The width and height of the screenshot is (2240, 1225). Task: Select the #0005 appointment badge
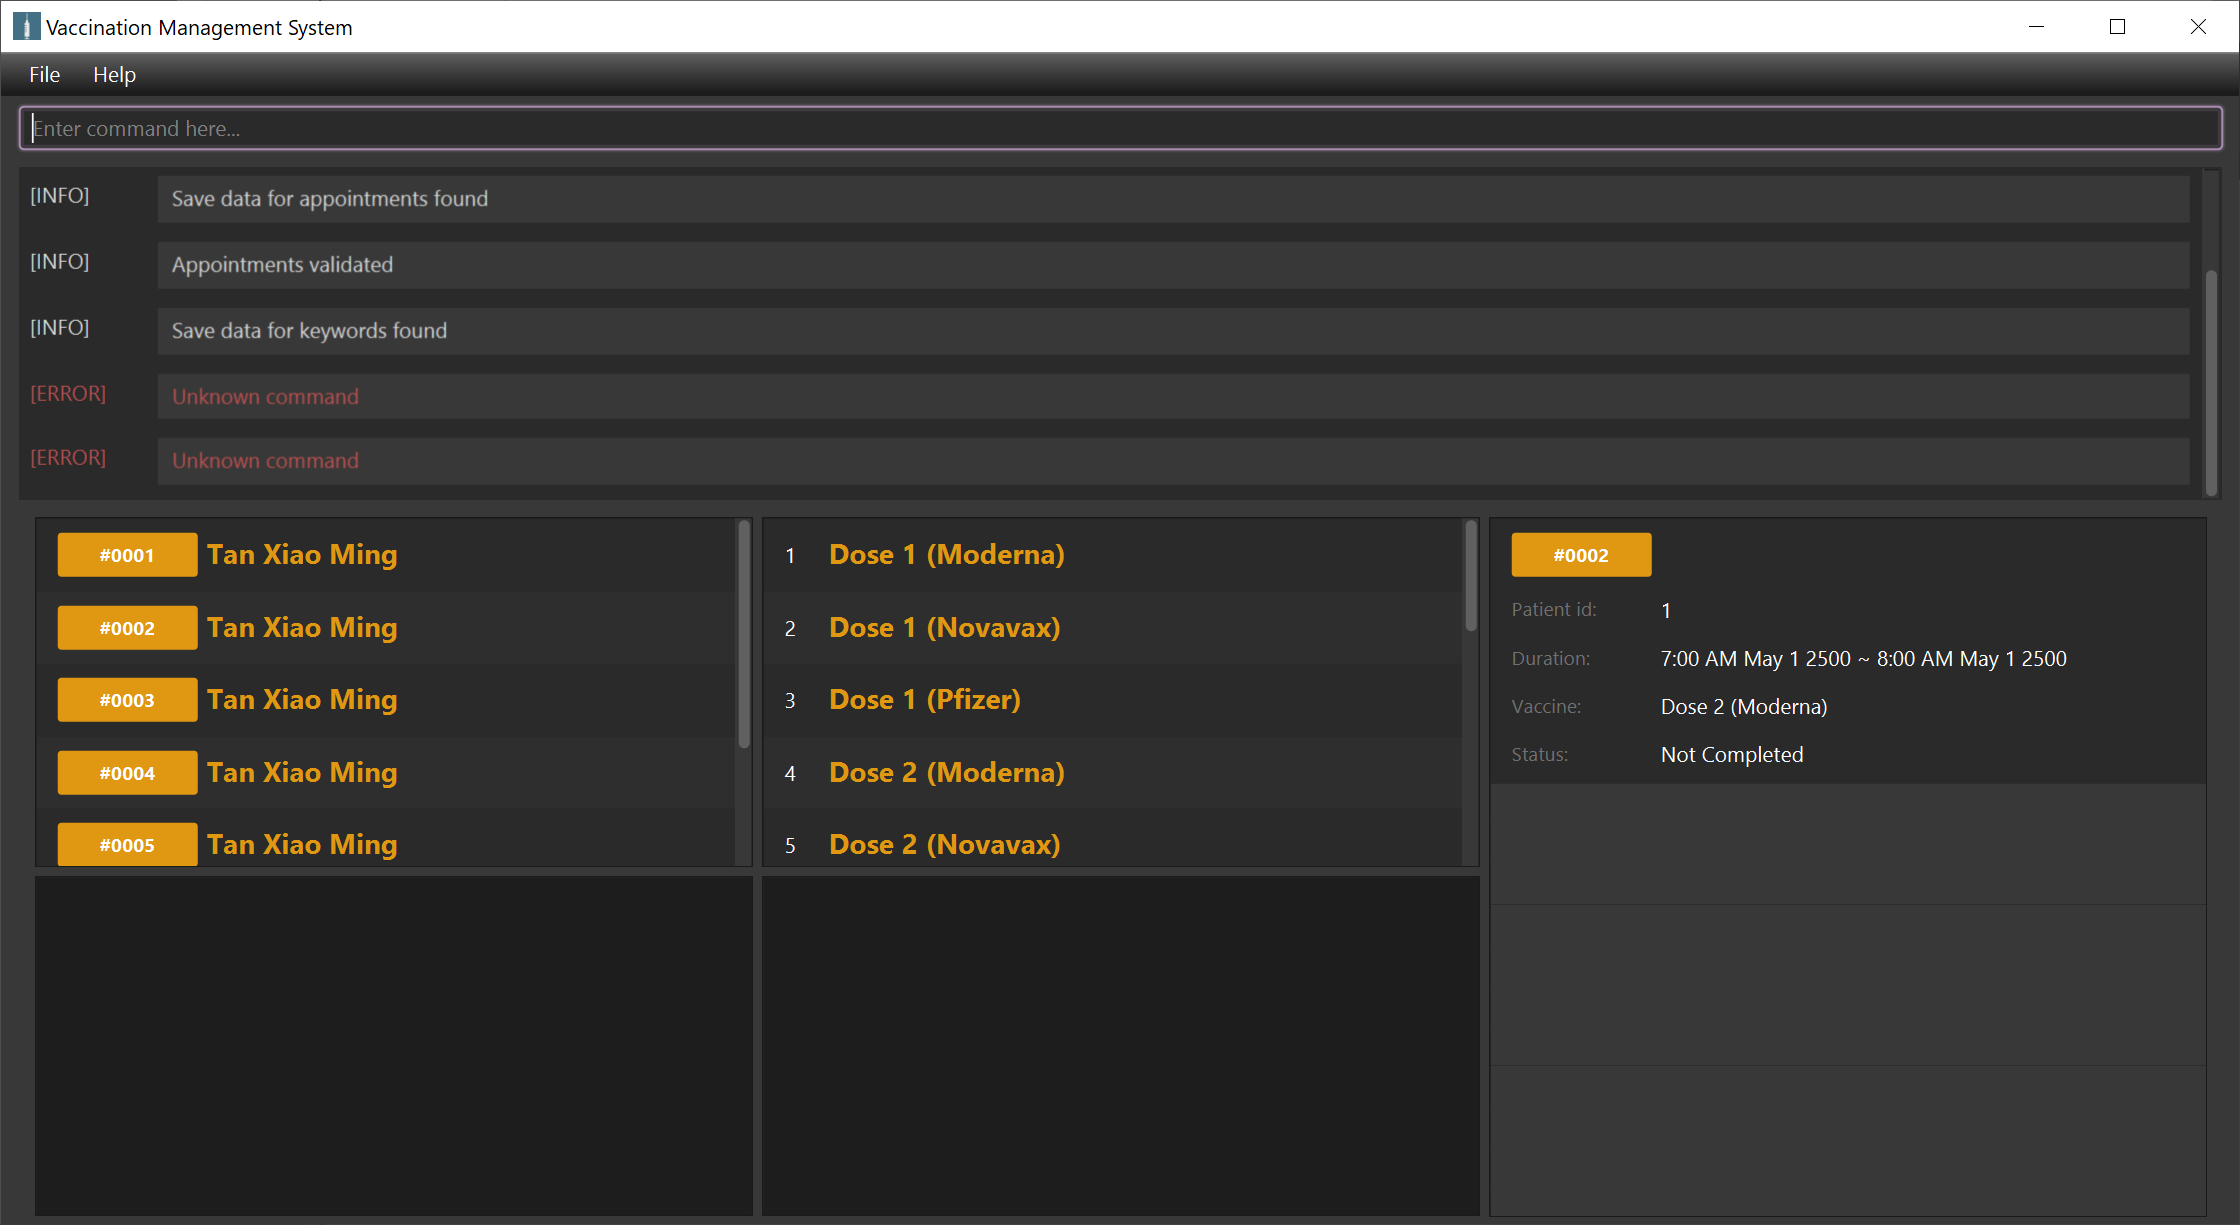click(127, 845)
